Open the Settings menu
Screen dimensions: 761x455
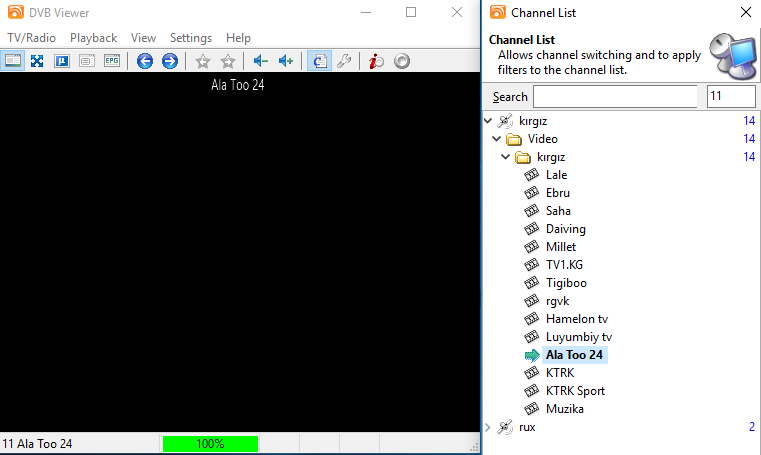(x=191, y=38)
